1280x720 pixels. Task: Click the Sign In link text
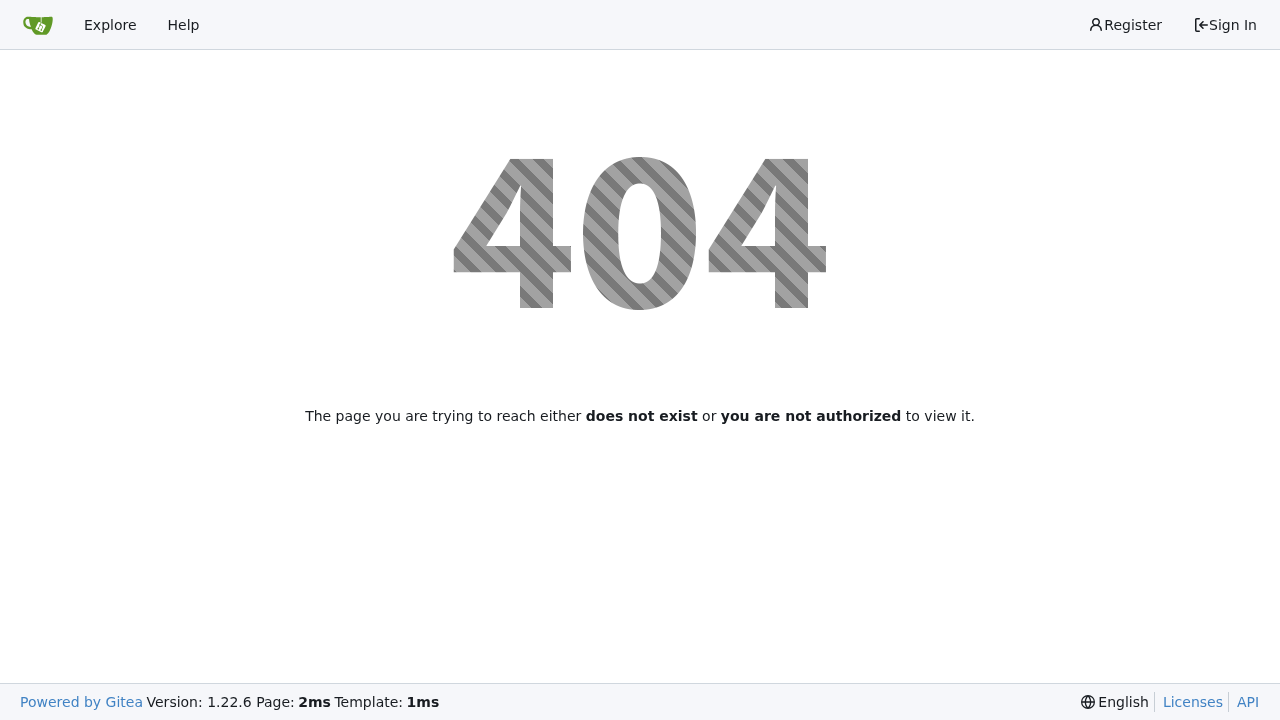point(1233,25)
